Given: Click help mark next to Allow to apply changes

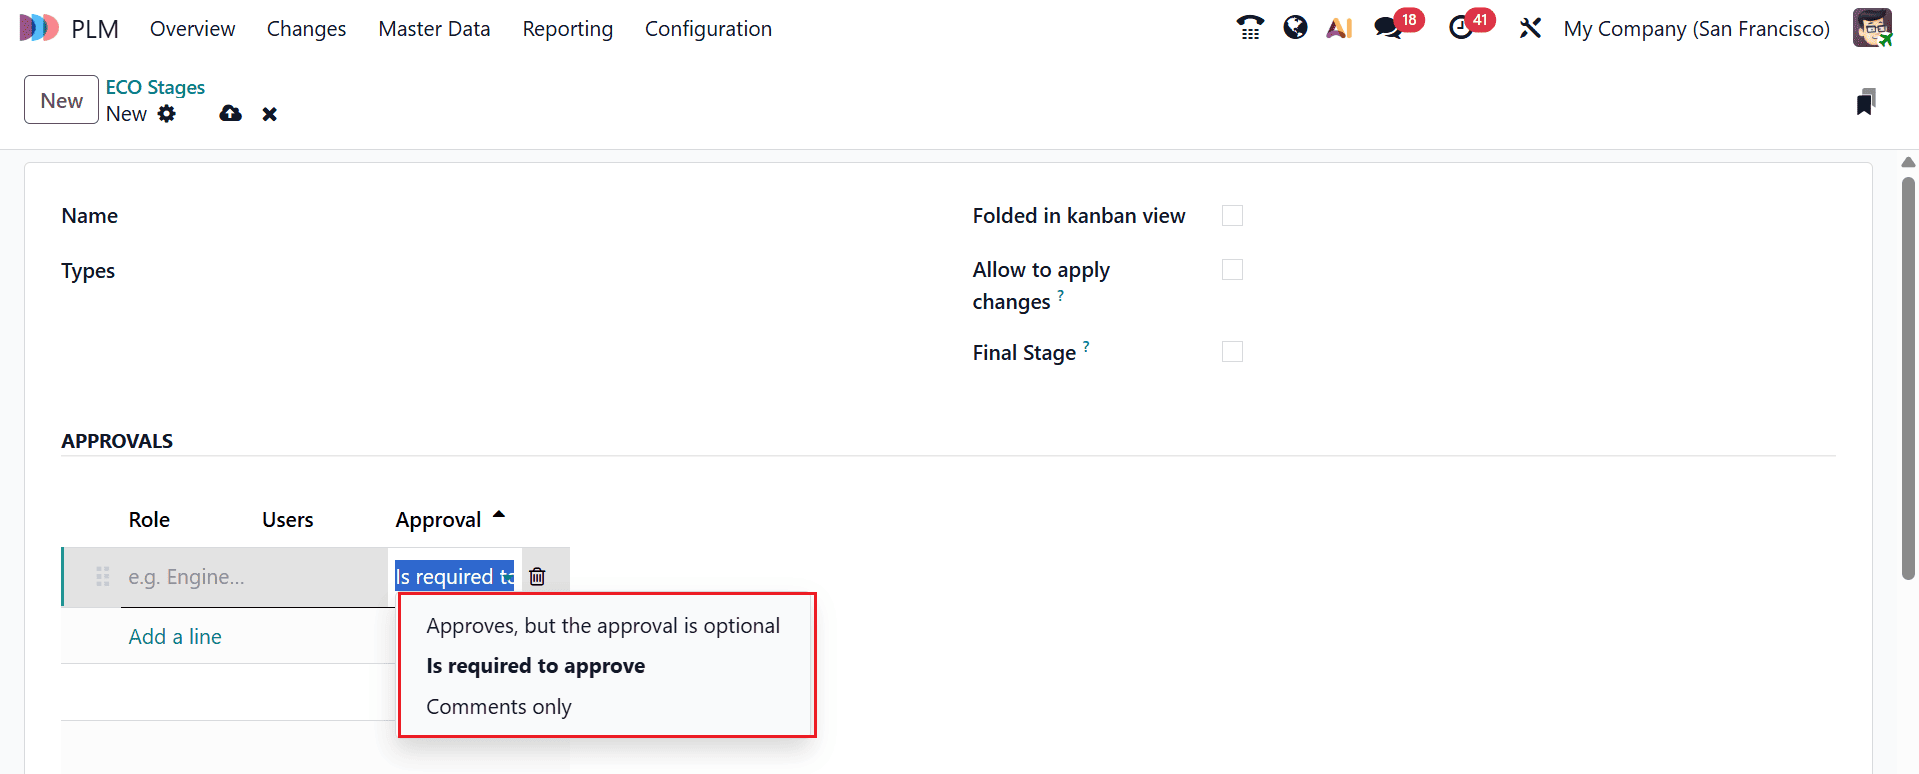Looking at the screenshot, I should (1060, 295).
